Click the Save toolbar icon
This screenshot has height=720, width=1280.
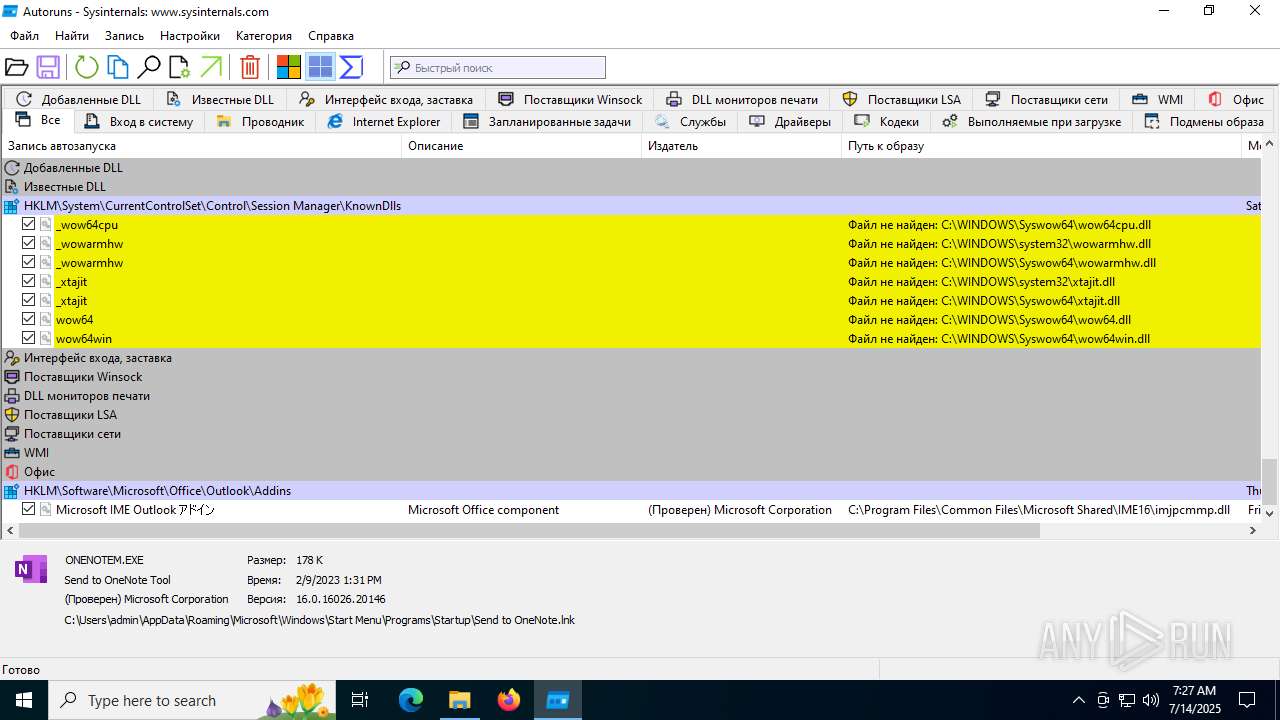48,68
